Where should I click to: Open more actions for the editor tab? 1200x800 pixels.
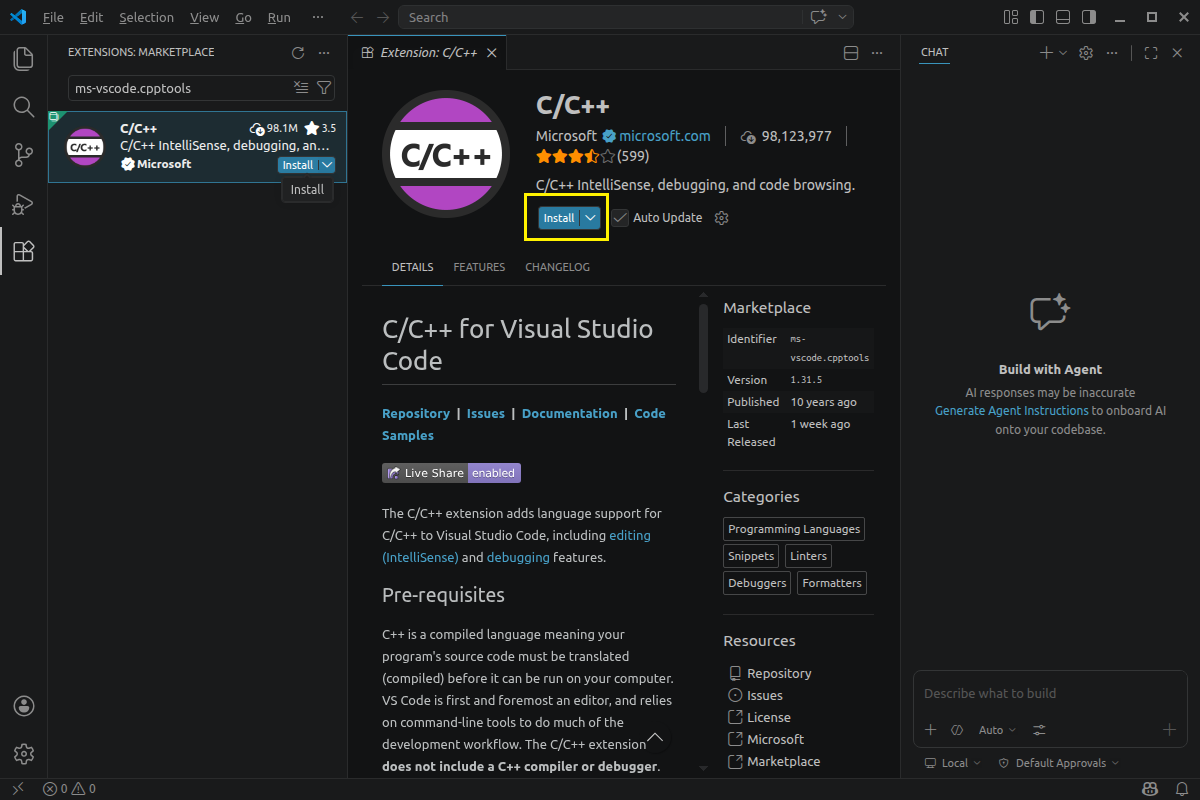tap(877, 53)
